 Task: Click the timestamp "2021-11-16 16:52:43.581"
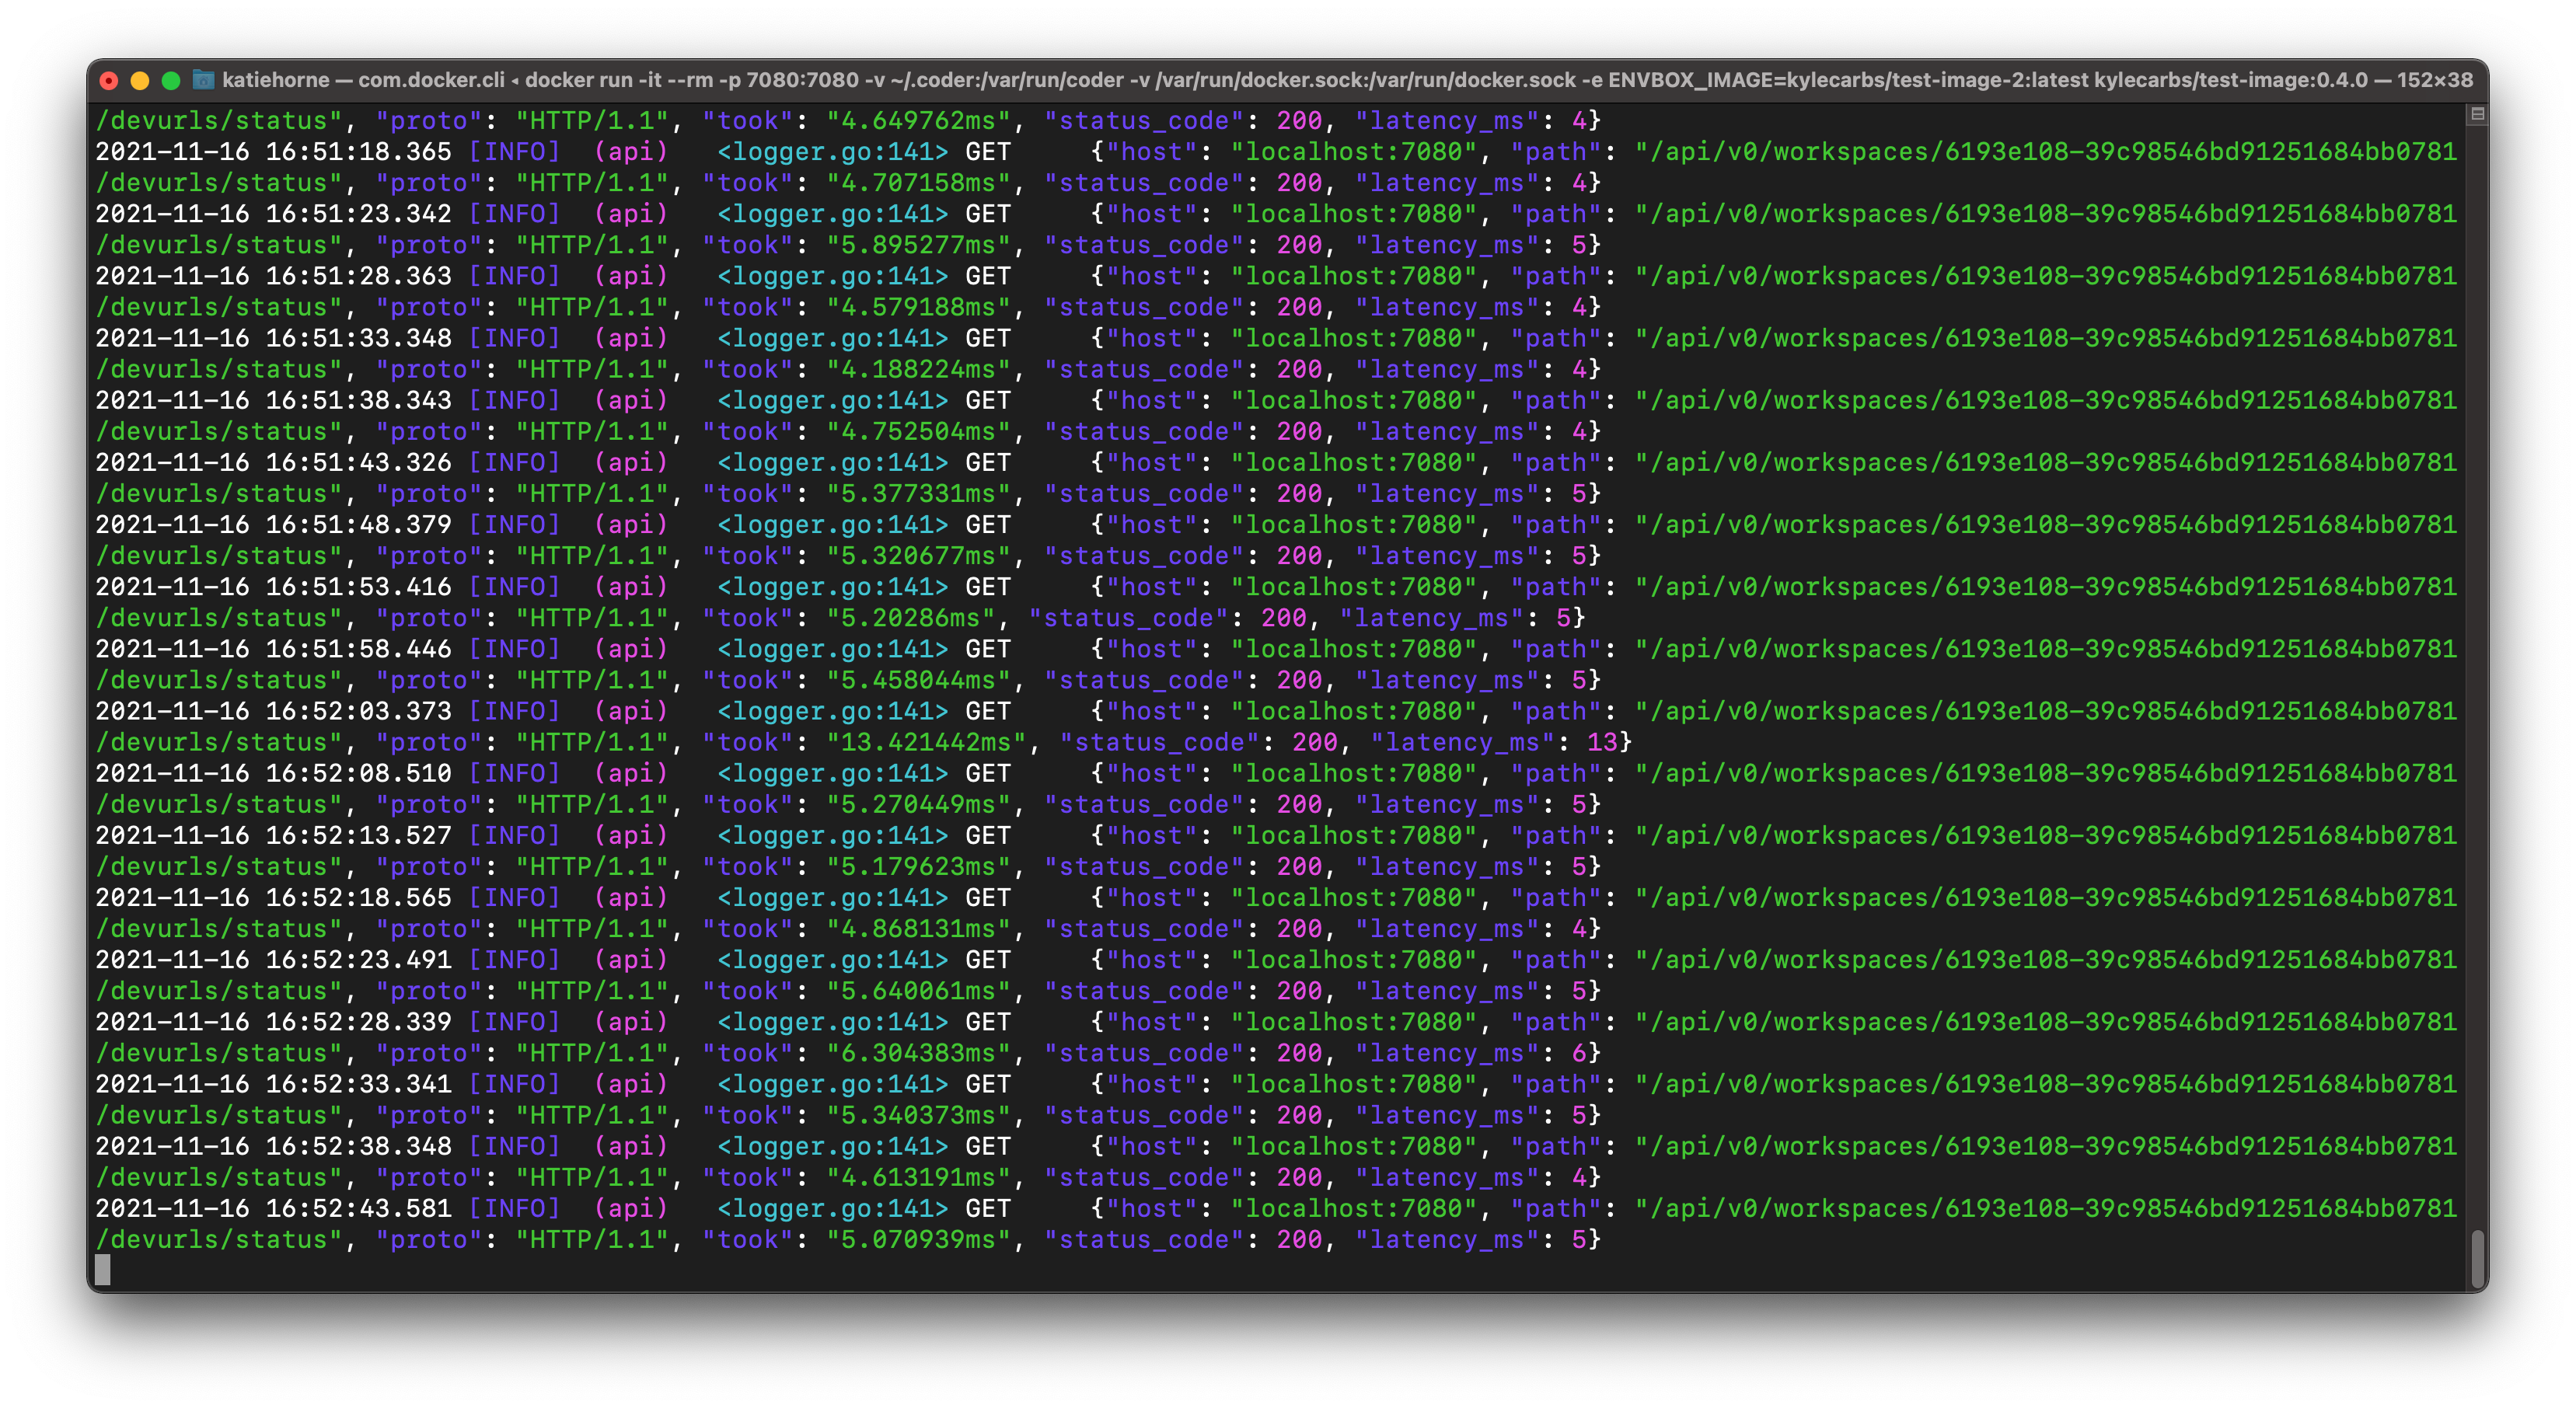(x=273, y=1208)
